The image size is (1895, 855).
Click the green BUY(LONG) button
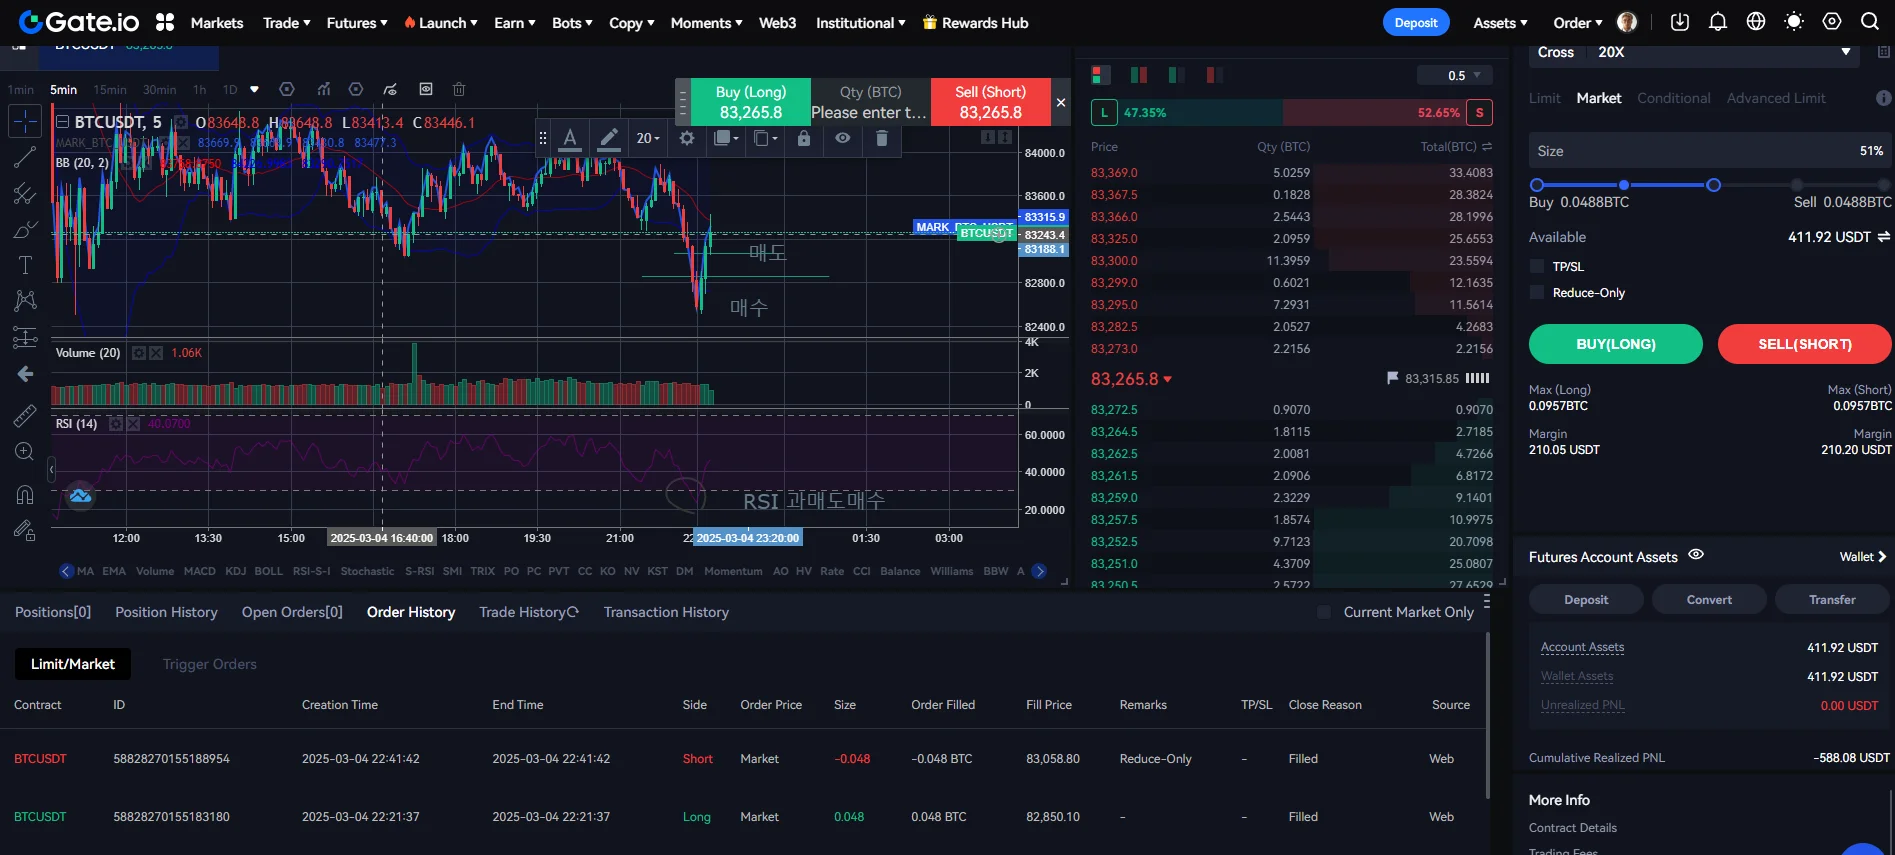click(1616, 344)
